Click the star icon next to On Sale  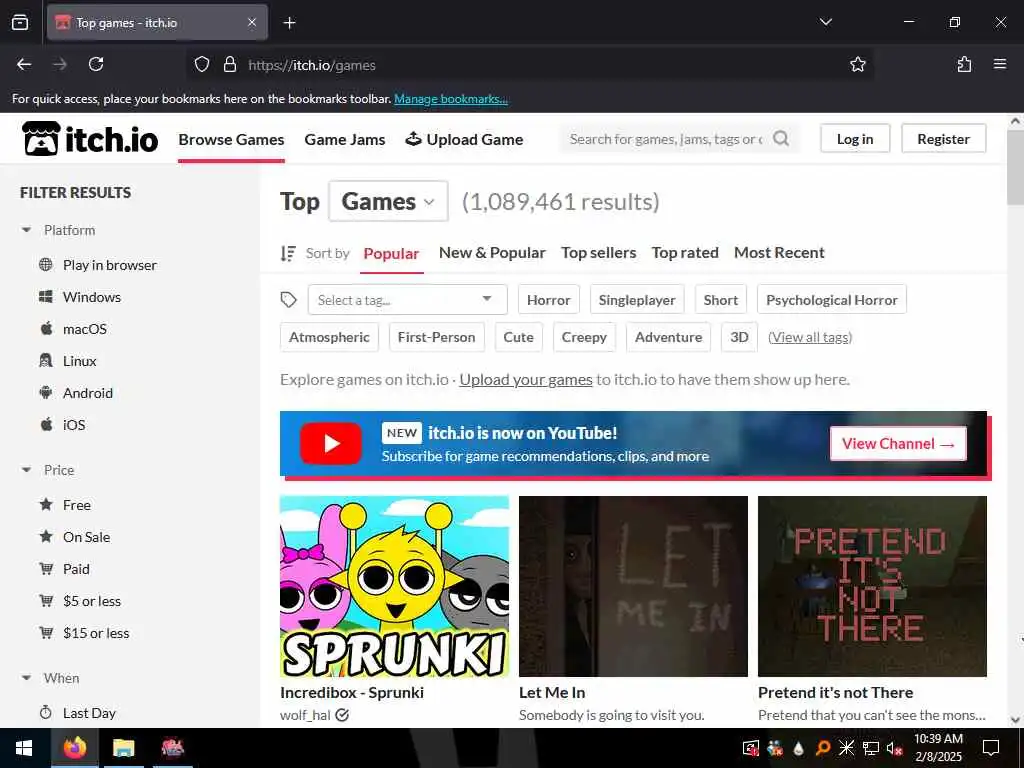pyautogui.click(x=46, y=536)
